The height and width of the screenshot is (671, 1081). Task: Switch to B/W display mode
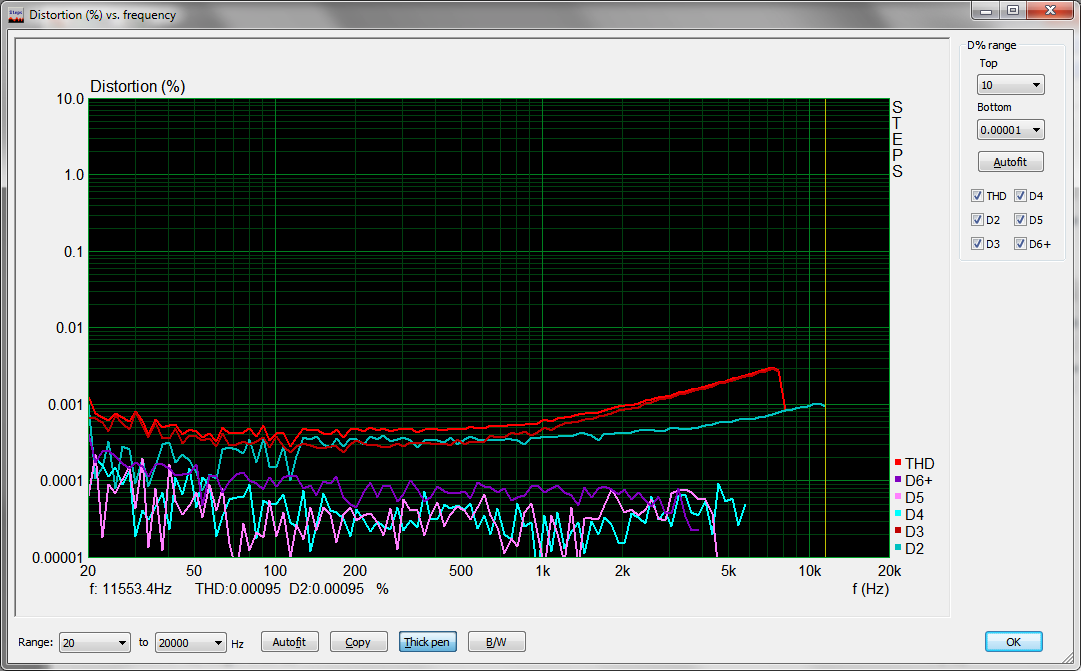[x=495, y=642]
